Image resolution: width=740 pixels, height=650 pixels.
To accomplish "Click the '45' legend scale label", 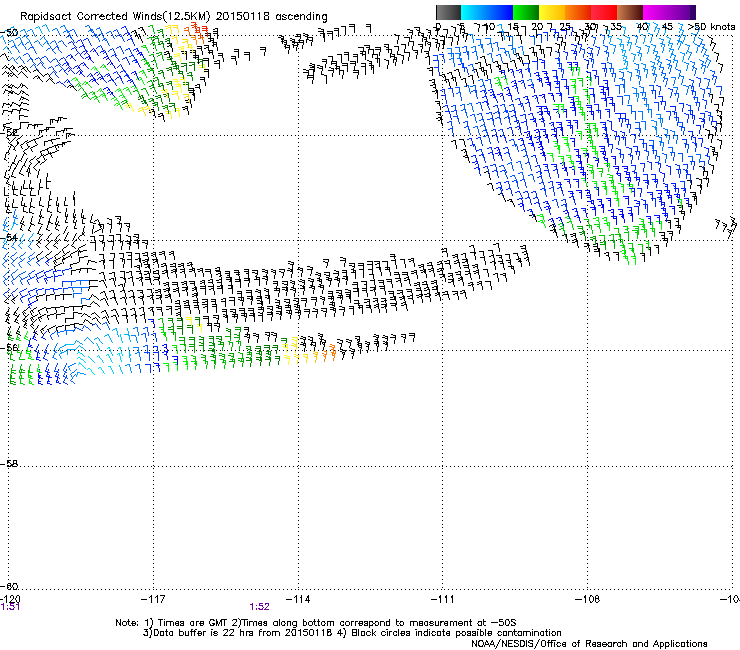I will [667, 27].
